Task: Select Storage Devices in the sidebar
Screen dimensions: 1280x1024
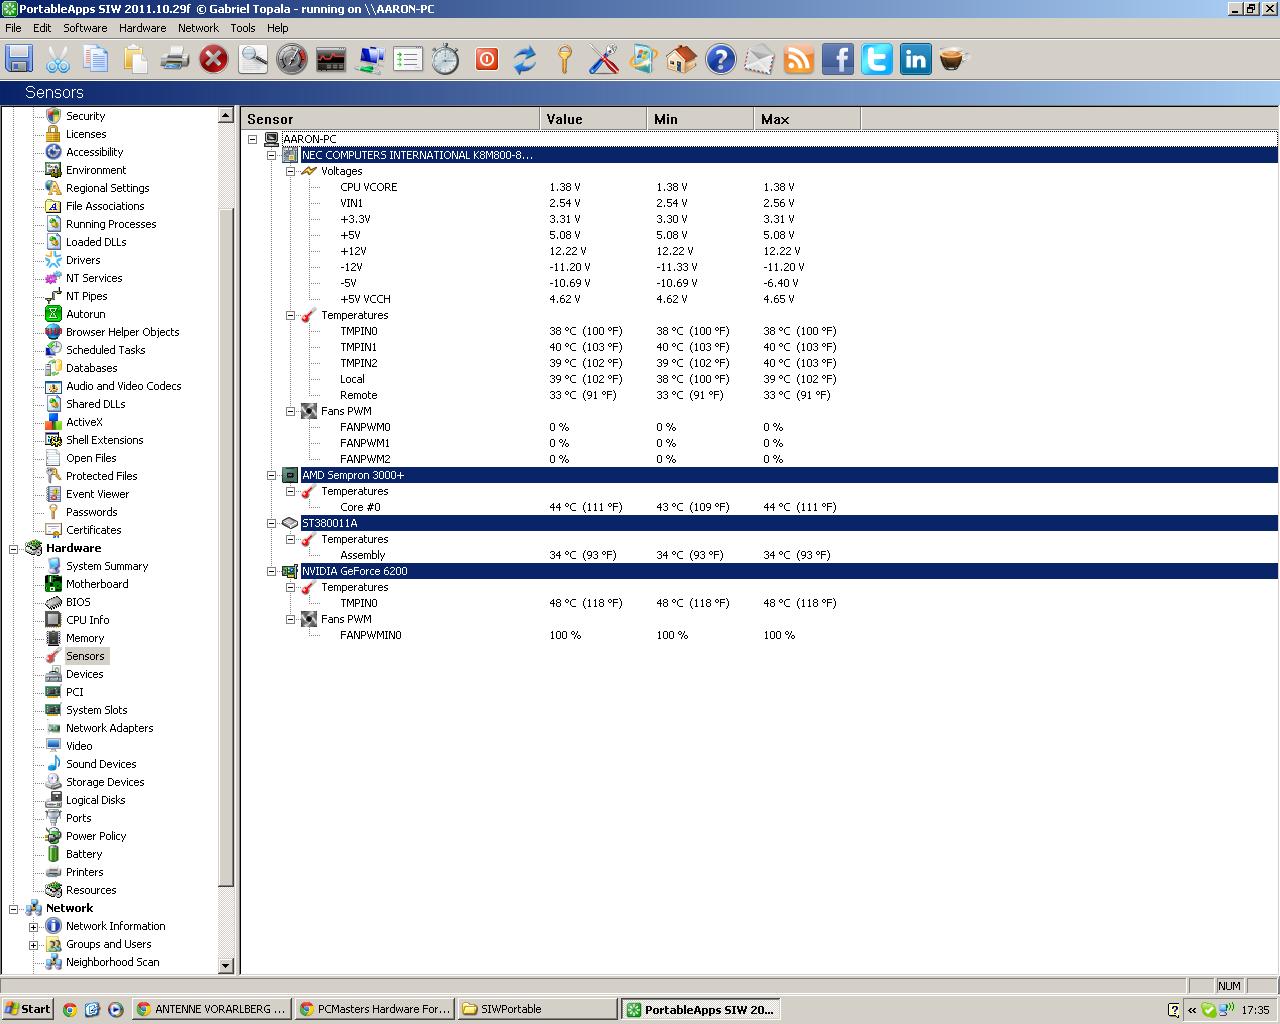Action: point(105,782)
